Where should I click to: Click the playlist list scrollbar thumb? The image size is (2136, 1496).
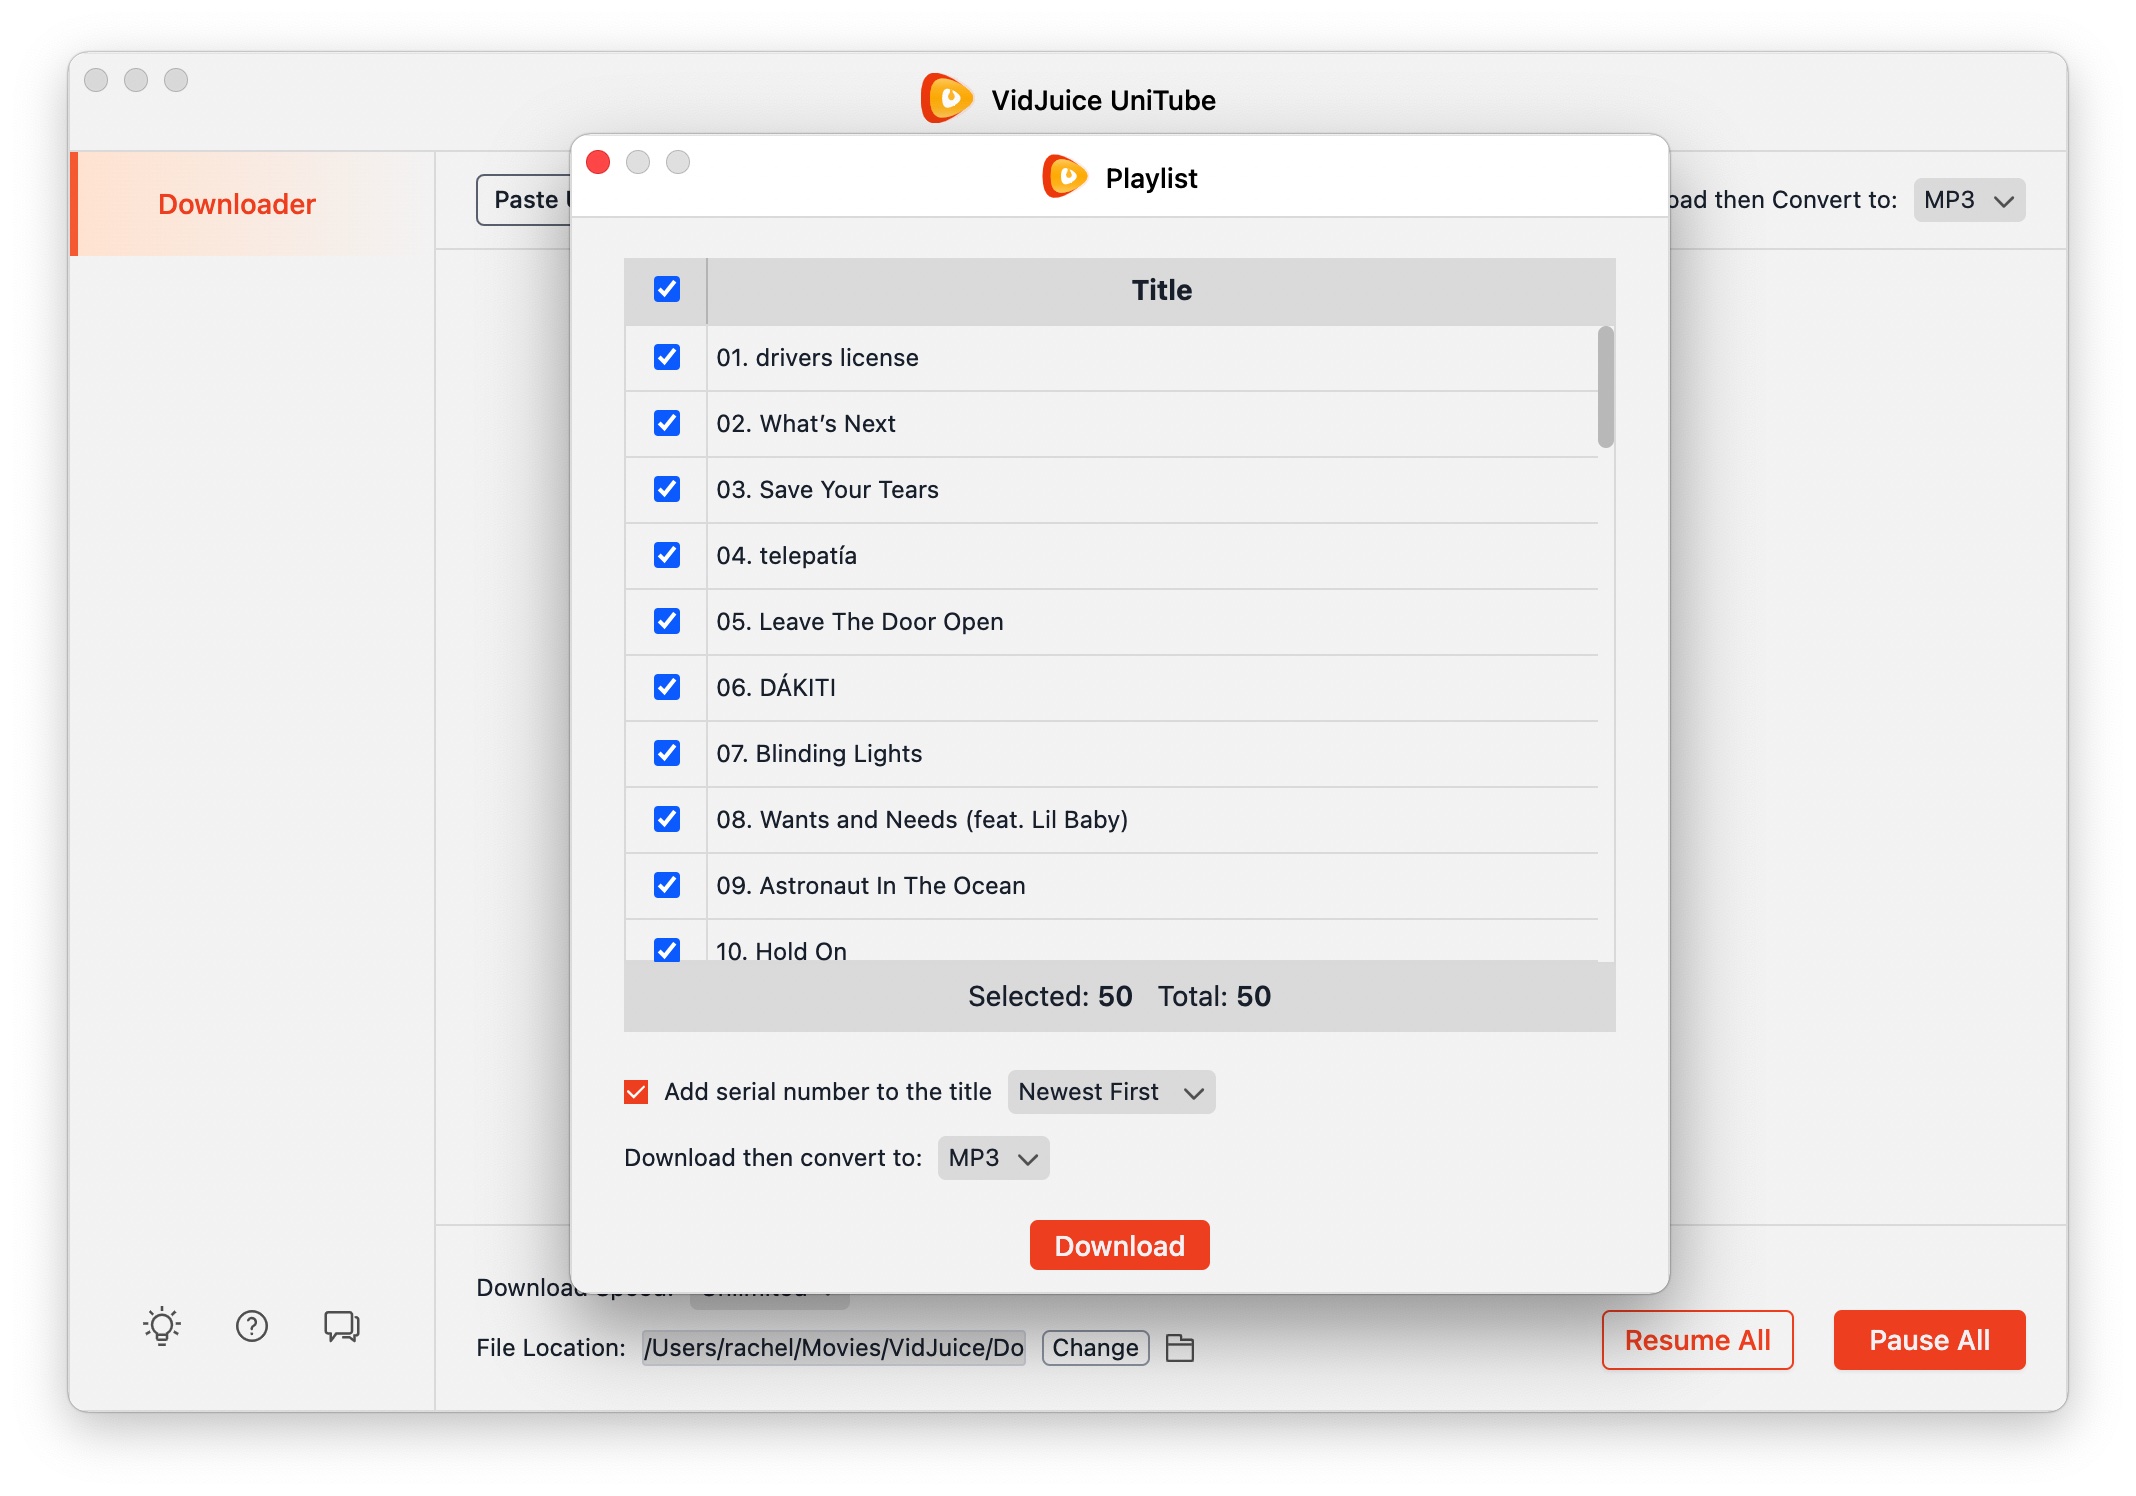pyautogui.click(x=1606, y=387)
